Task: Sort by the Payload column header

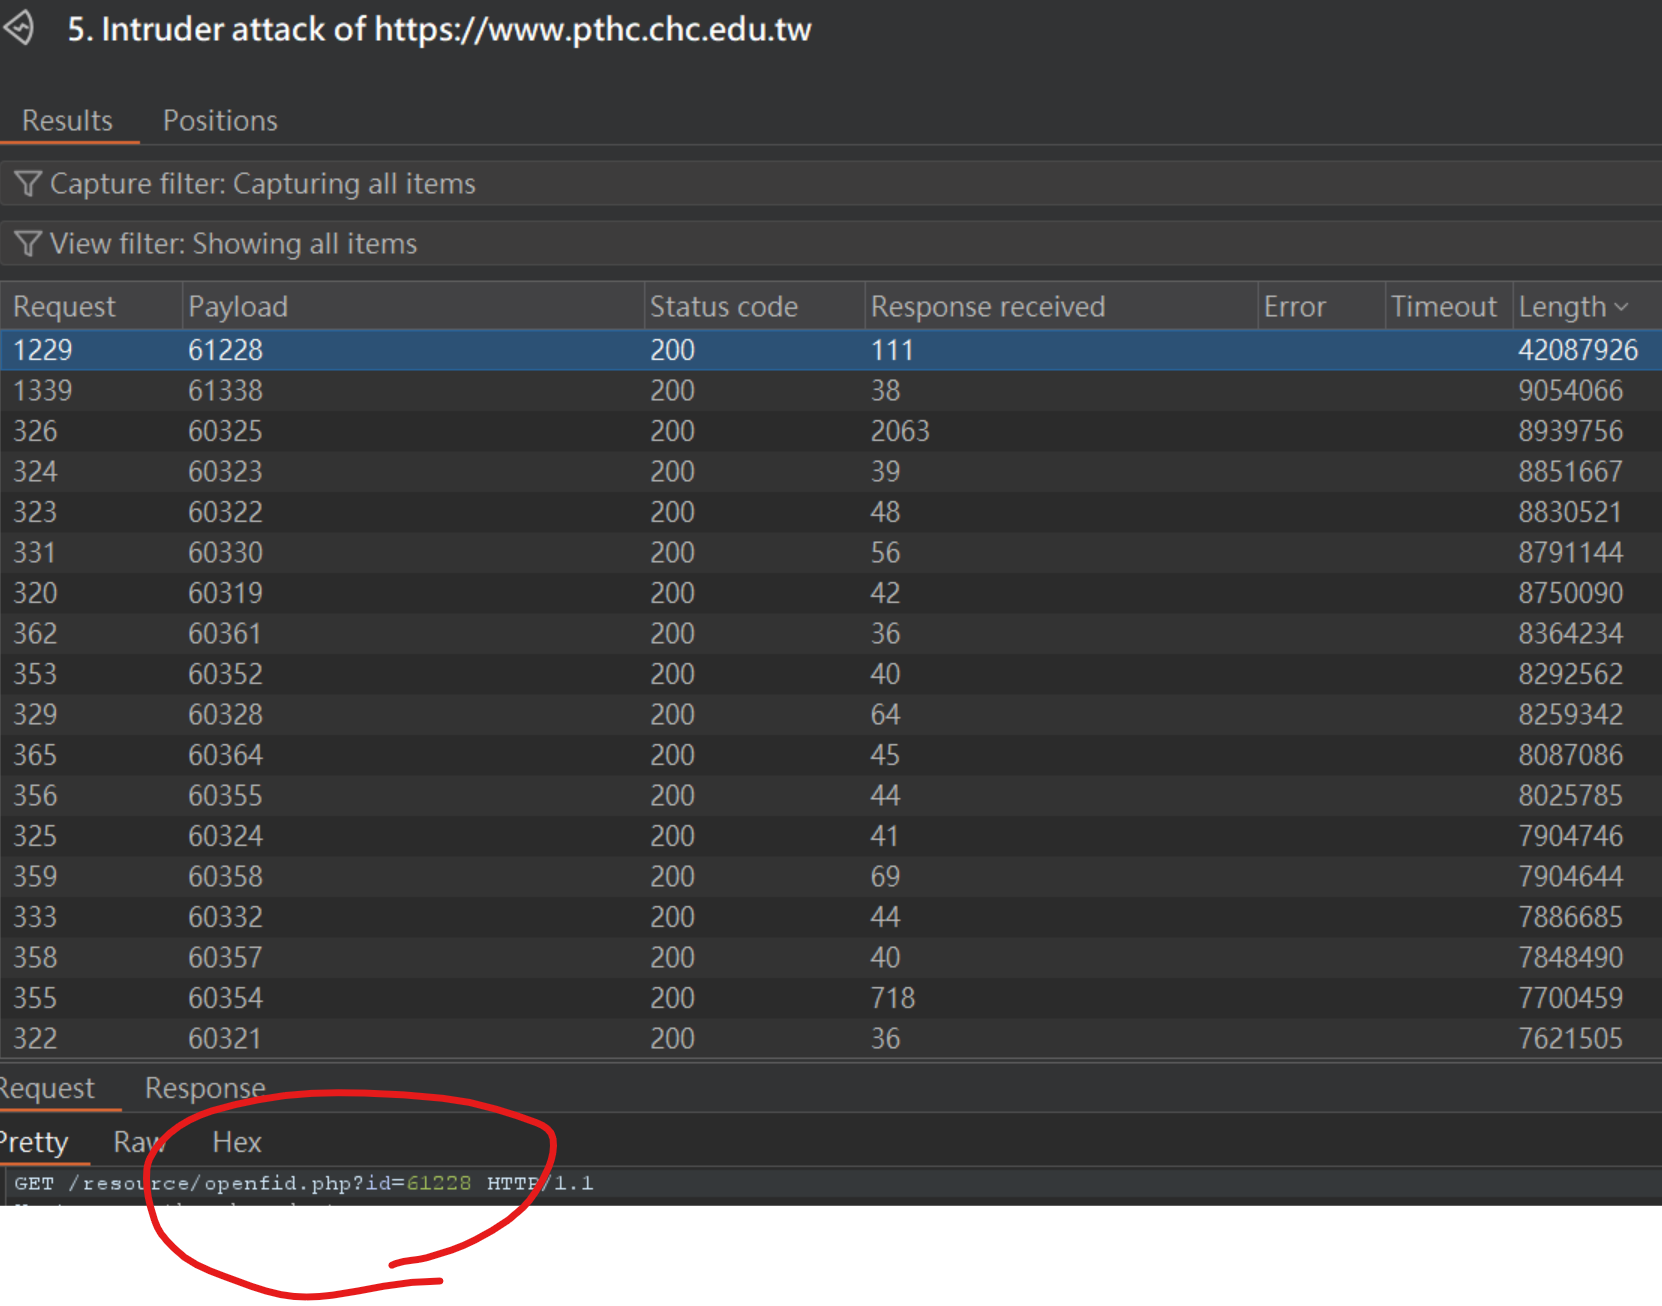Action: pyautogui.click(x=413, y=307)
